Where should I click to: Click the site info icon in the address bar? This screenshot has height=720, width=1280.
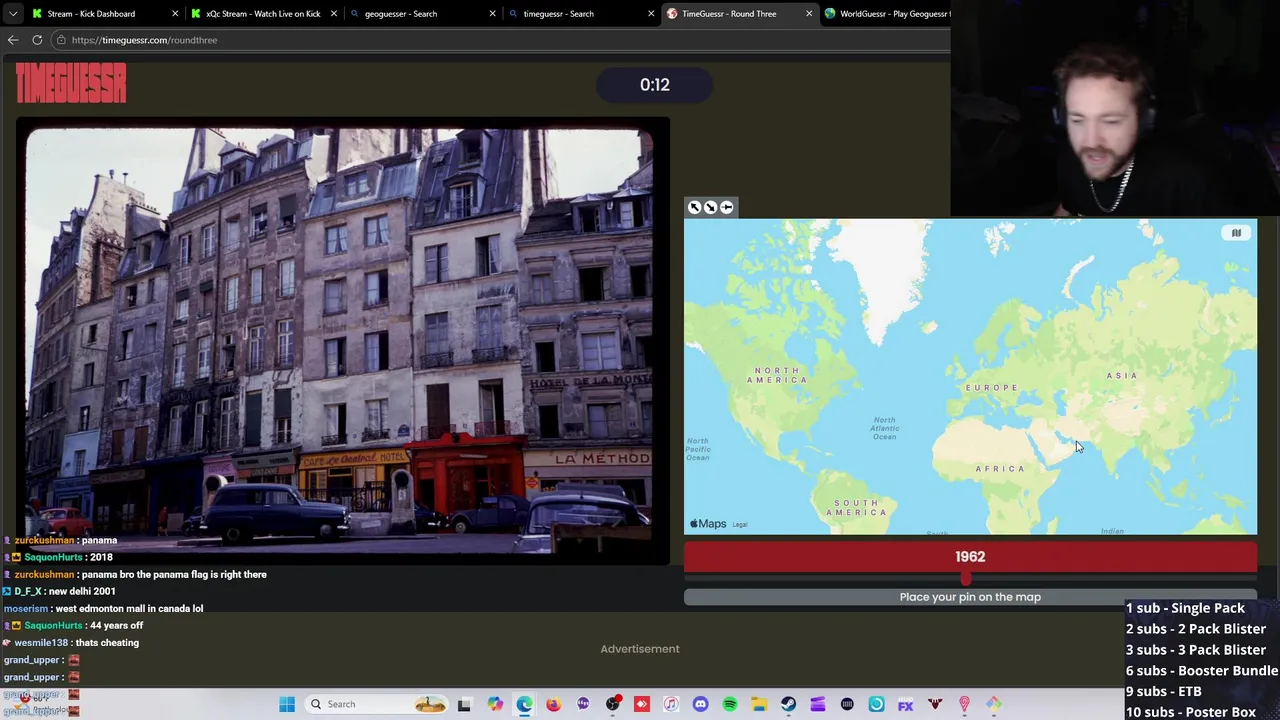click(x=61, y=40)
